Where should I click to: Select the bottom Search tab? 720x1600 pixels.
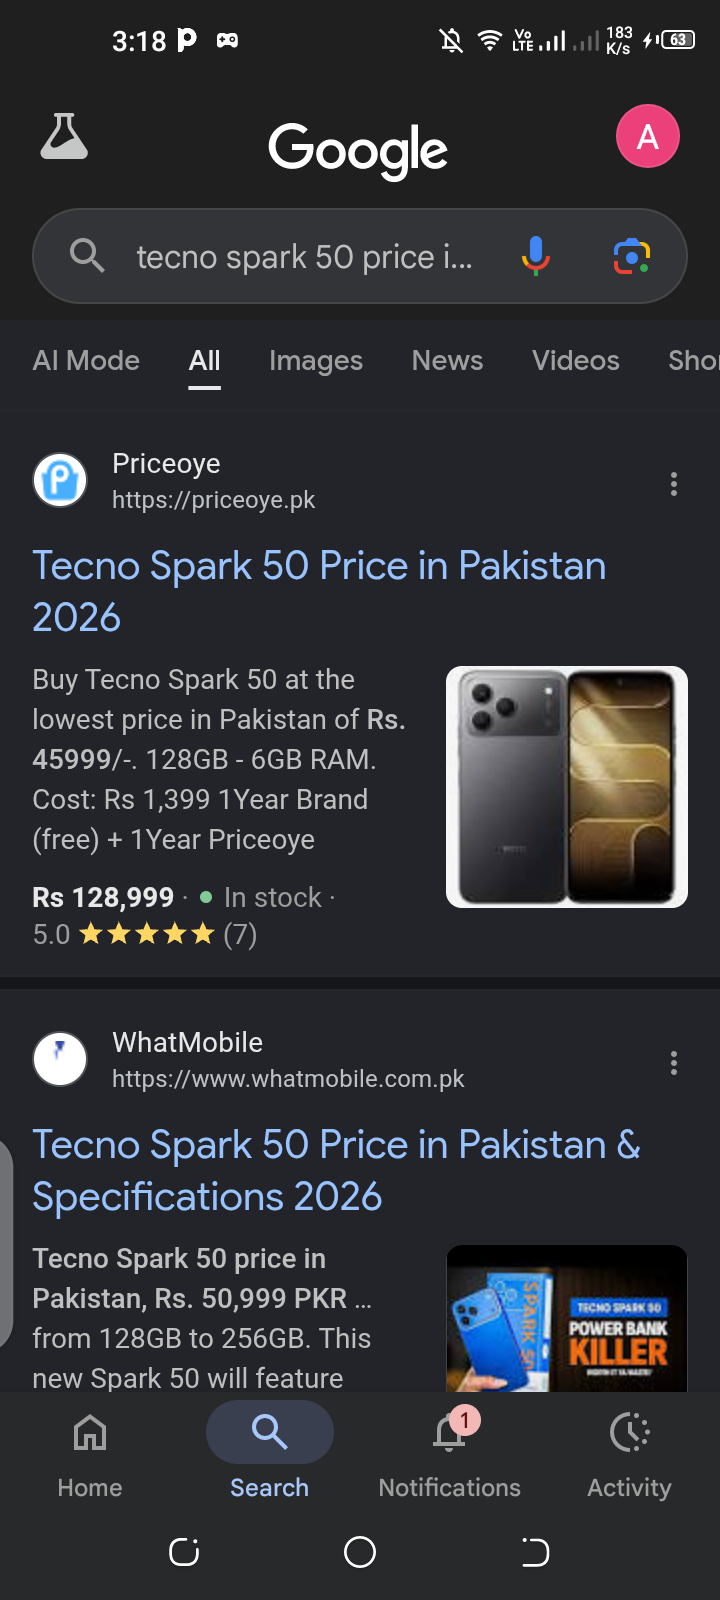(x=270, y=1456)
